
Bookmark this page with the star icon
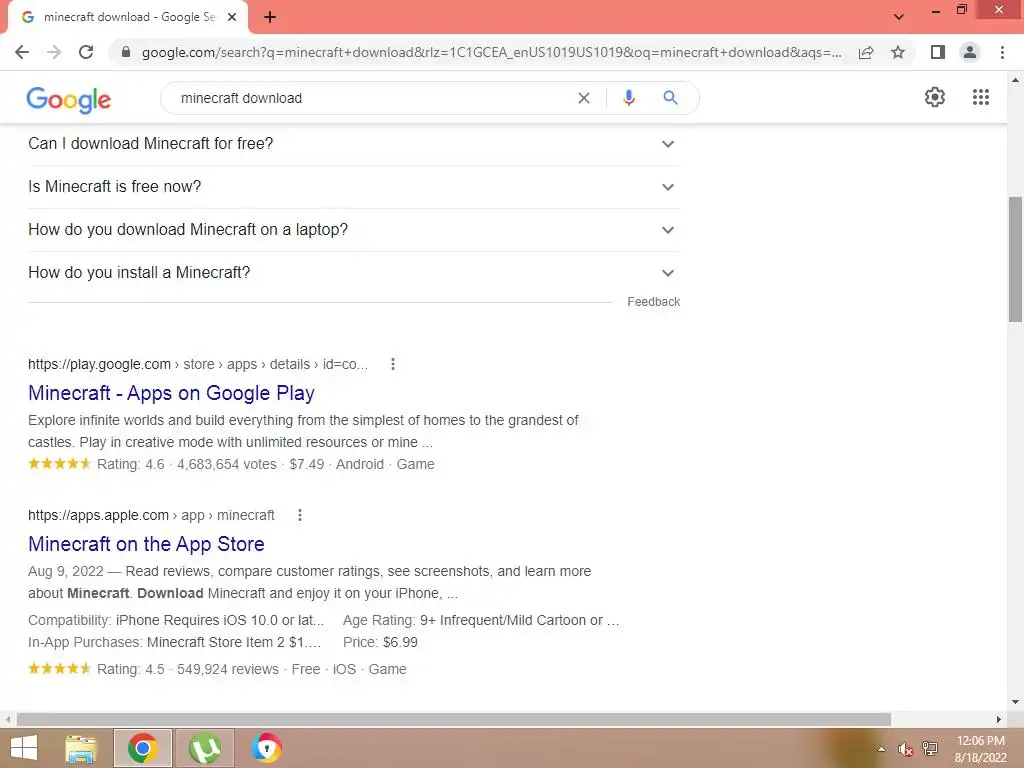tap(898, 52)
